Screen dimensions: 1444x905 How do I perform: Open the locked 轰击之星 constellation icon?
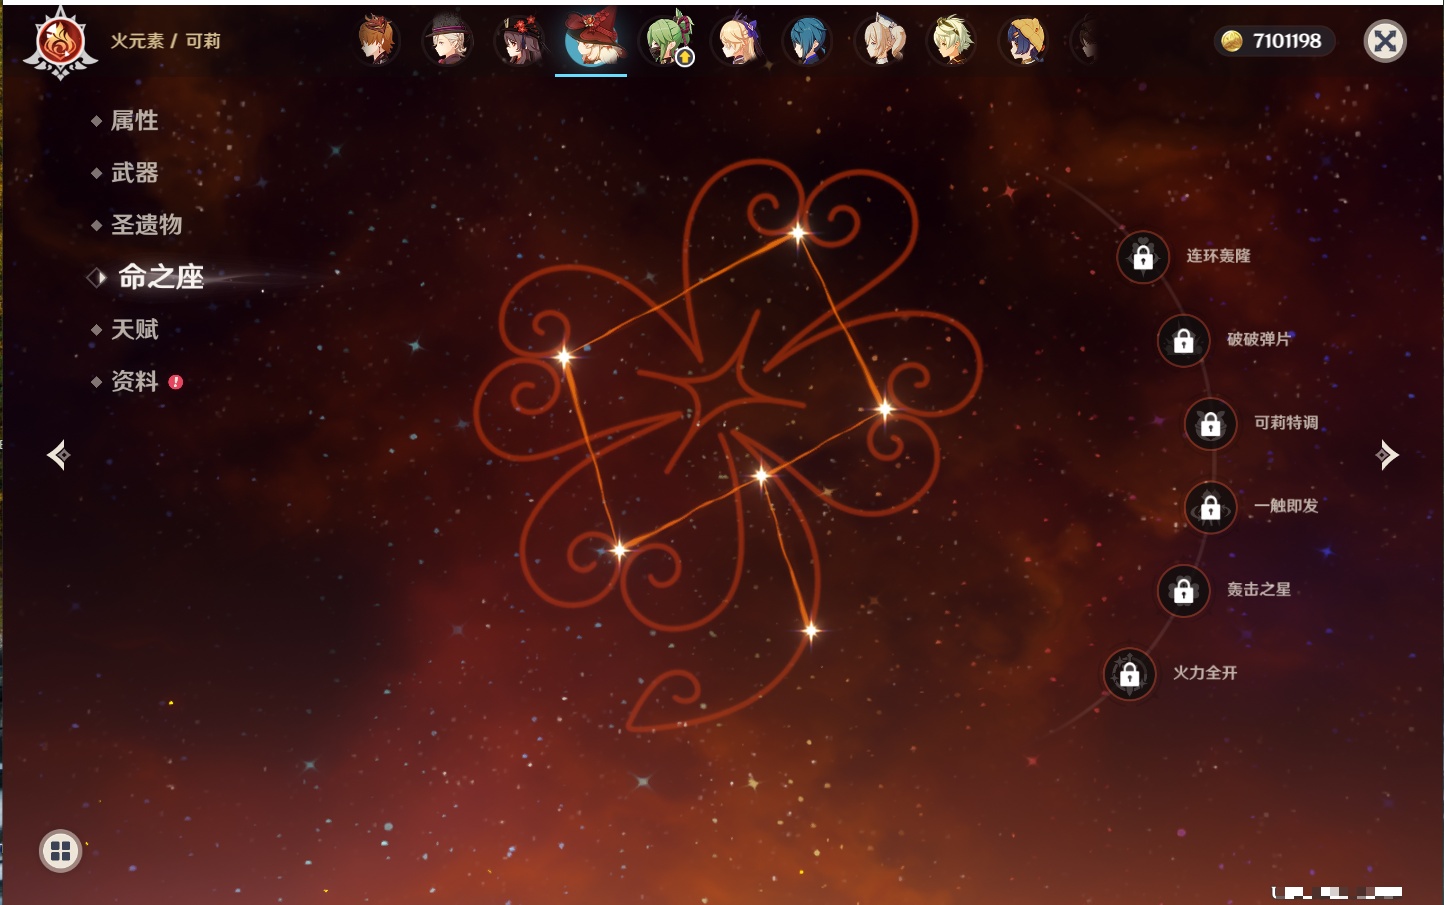click(x=1184, y=591)
